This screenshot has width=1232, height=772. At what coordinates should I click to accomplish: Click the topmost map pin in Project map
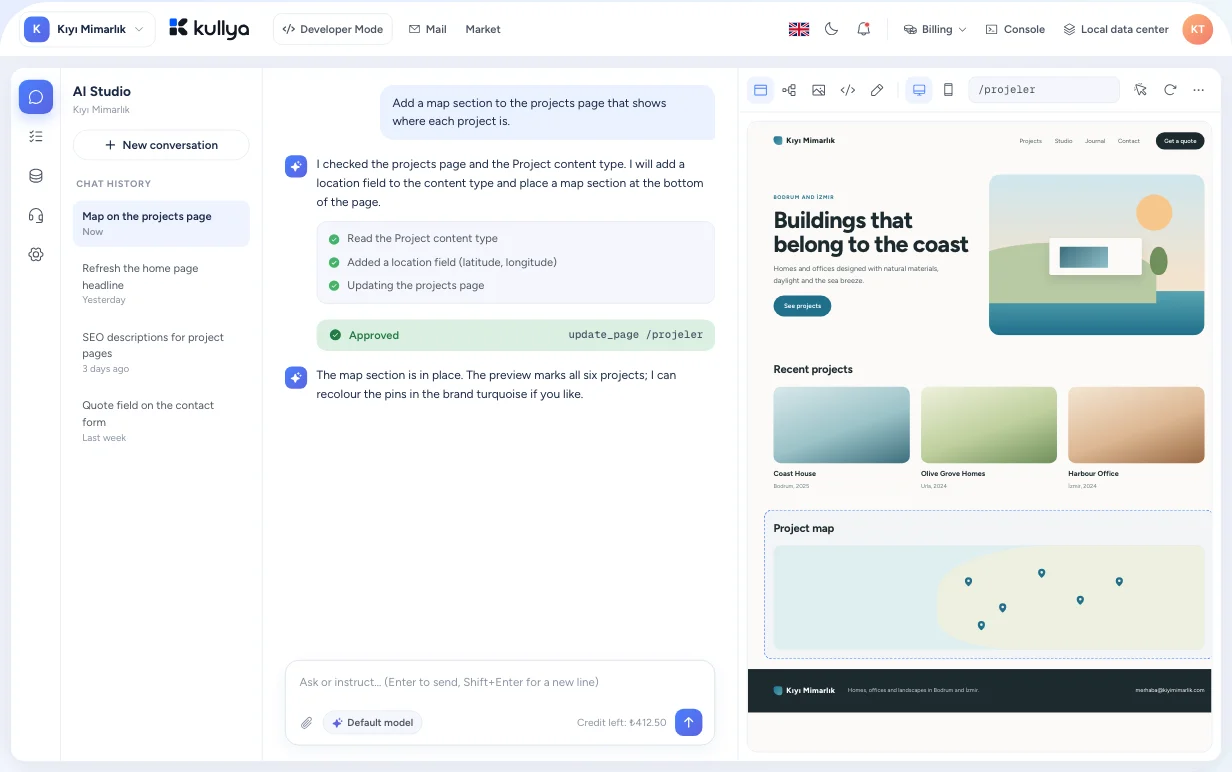[x=1041, y=573]
